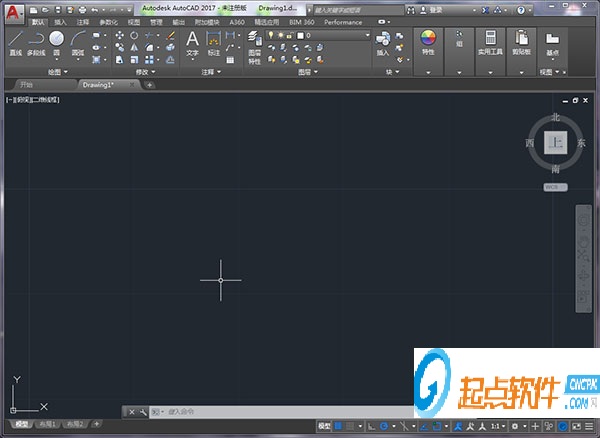The width and height of the screenshot is (600, 438).
Task: Select the Arc (圆弧) tool
Action: [x=78, y=43]
